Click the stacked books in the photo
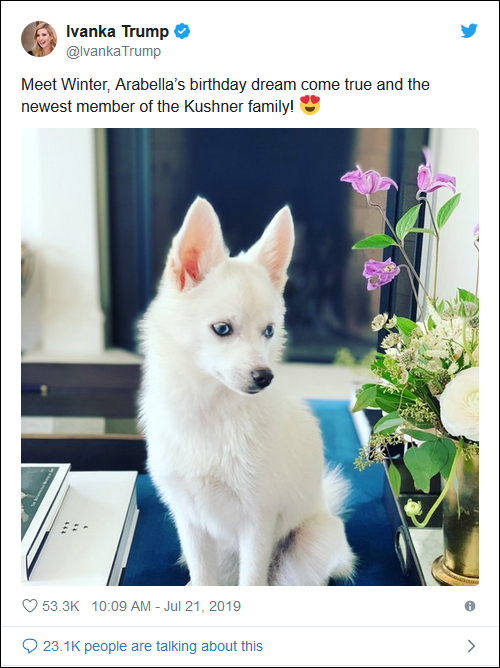 [x=79, y=524]
